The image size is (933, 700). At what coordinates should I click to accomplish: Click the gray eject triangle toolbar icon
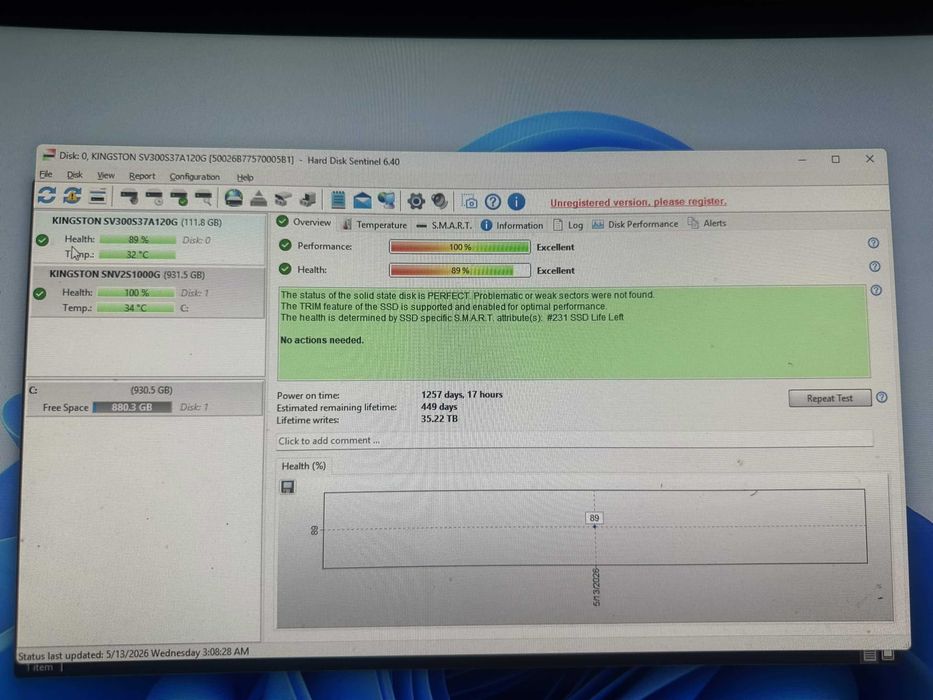click(x=258, y=199)
